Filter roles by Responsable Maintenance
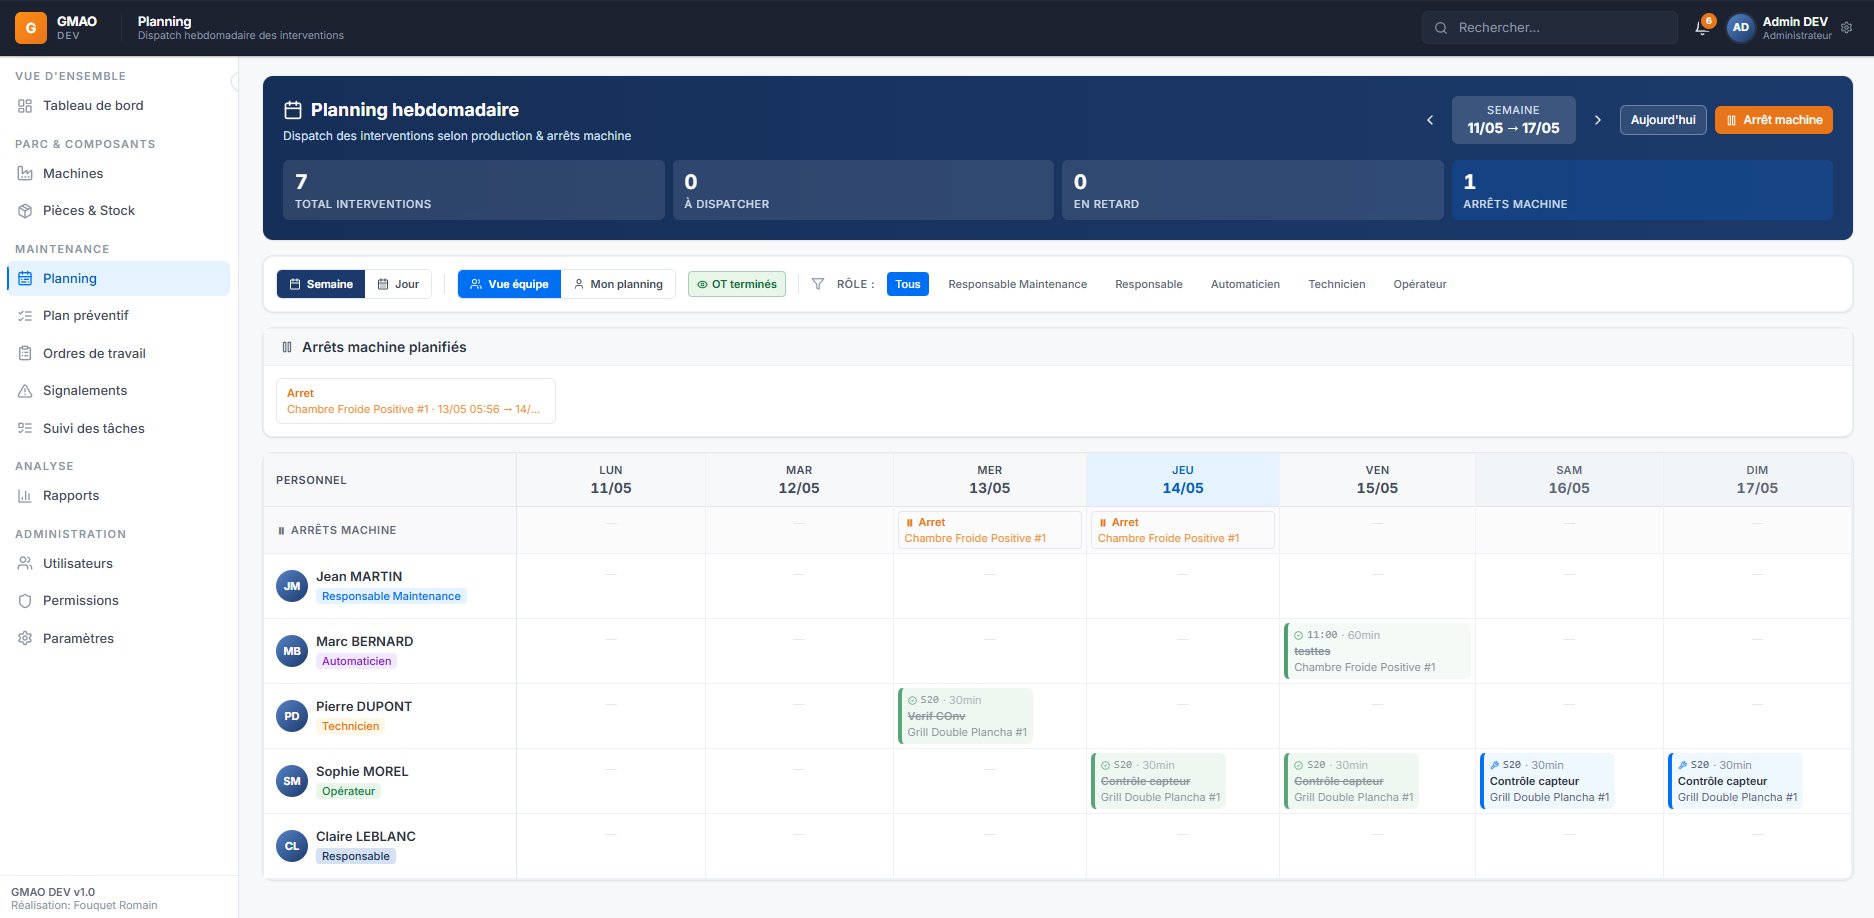 point(1017,284)
